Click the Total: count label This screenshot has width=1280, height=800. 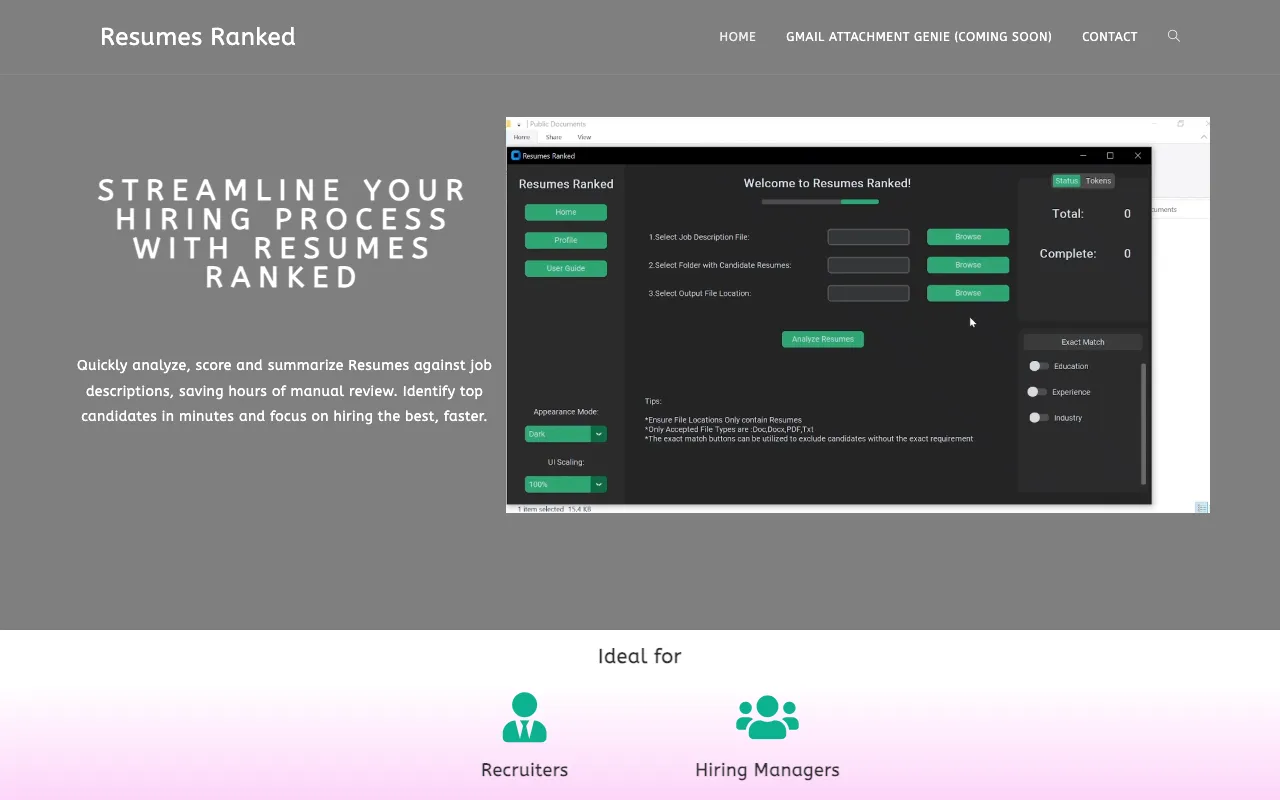coord(1068,214)
